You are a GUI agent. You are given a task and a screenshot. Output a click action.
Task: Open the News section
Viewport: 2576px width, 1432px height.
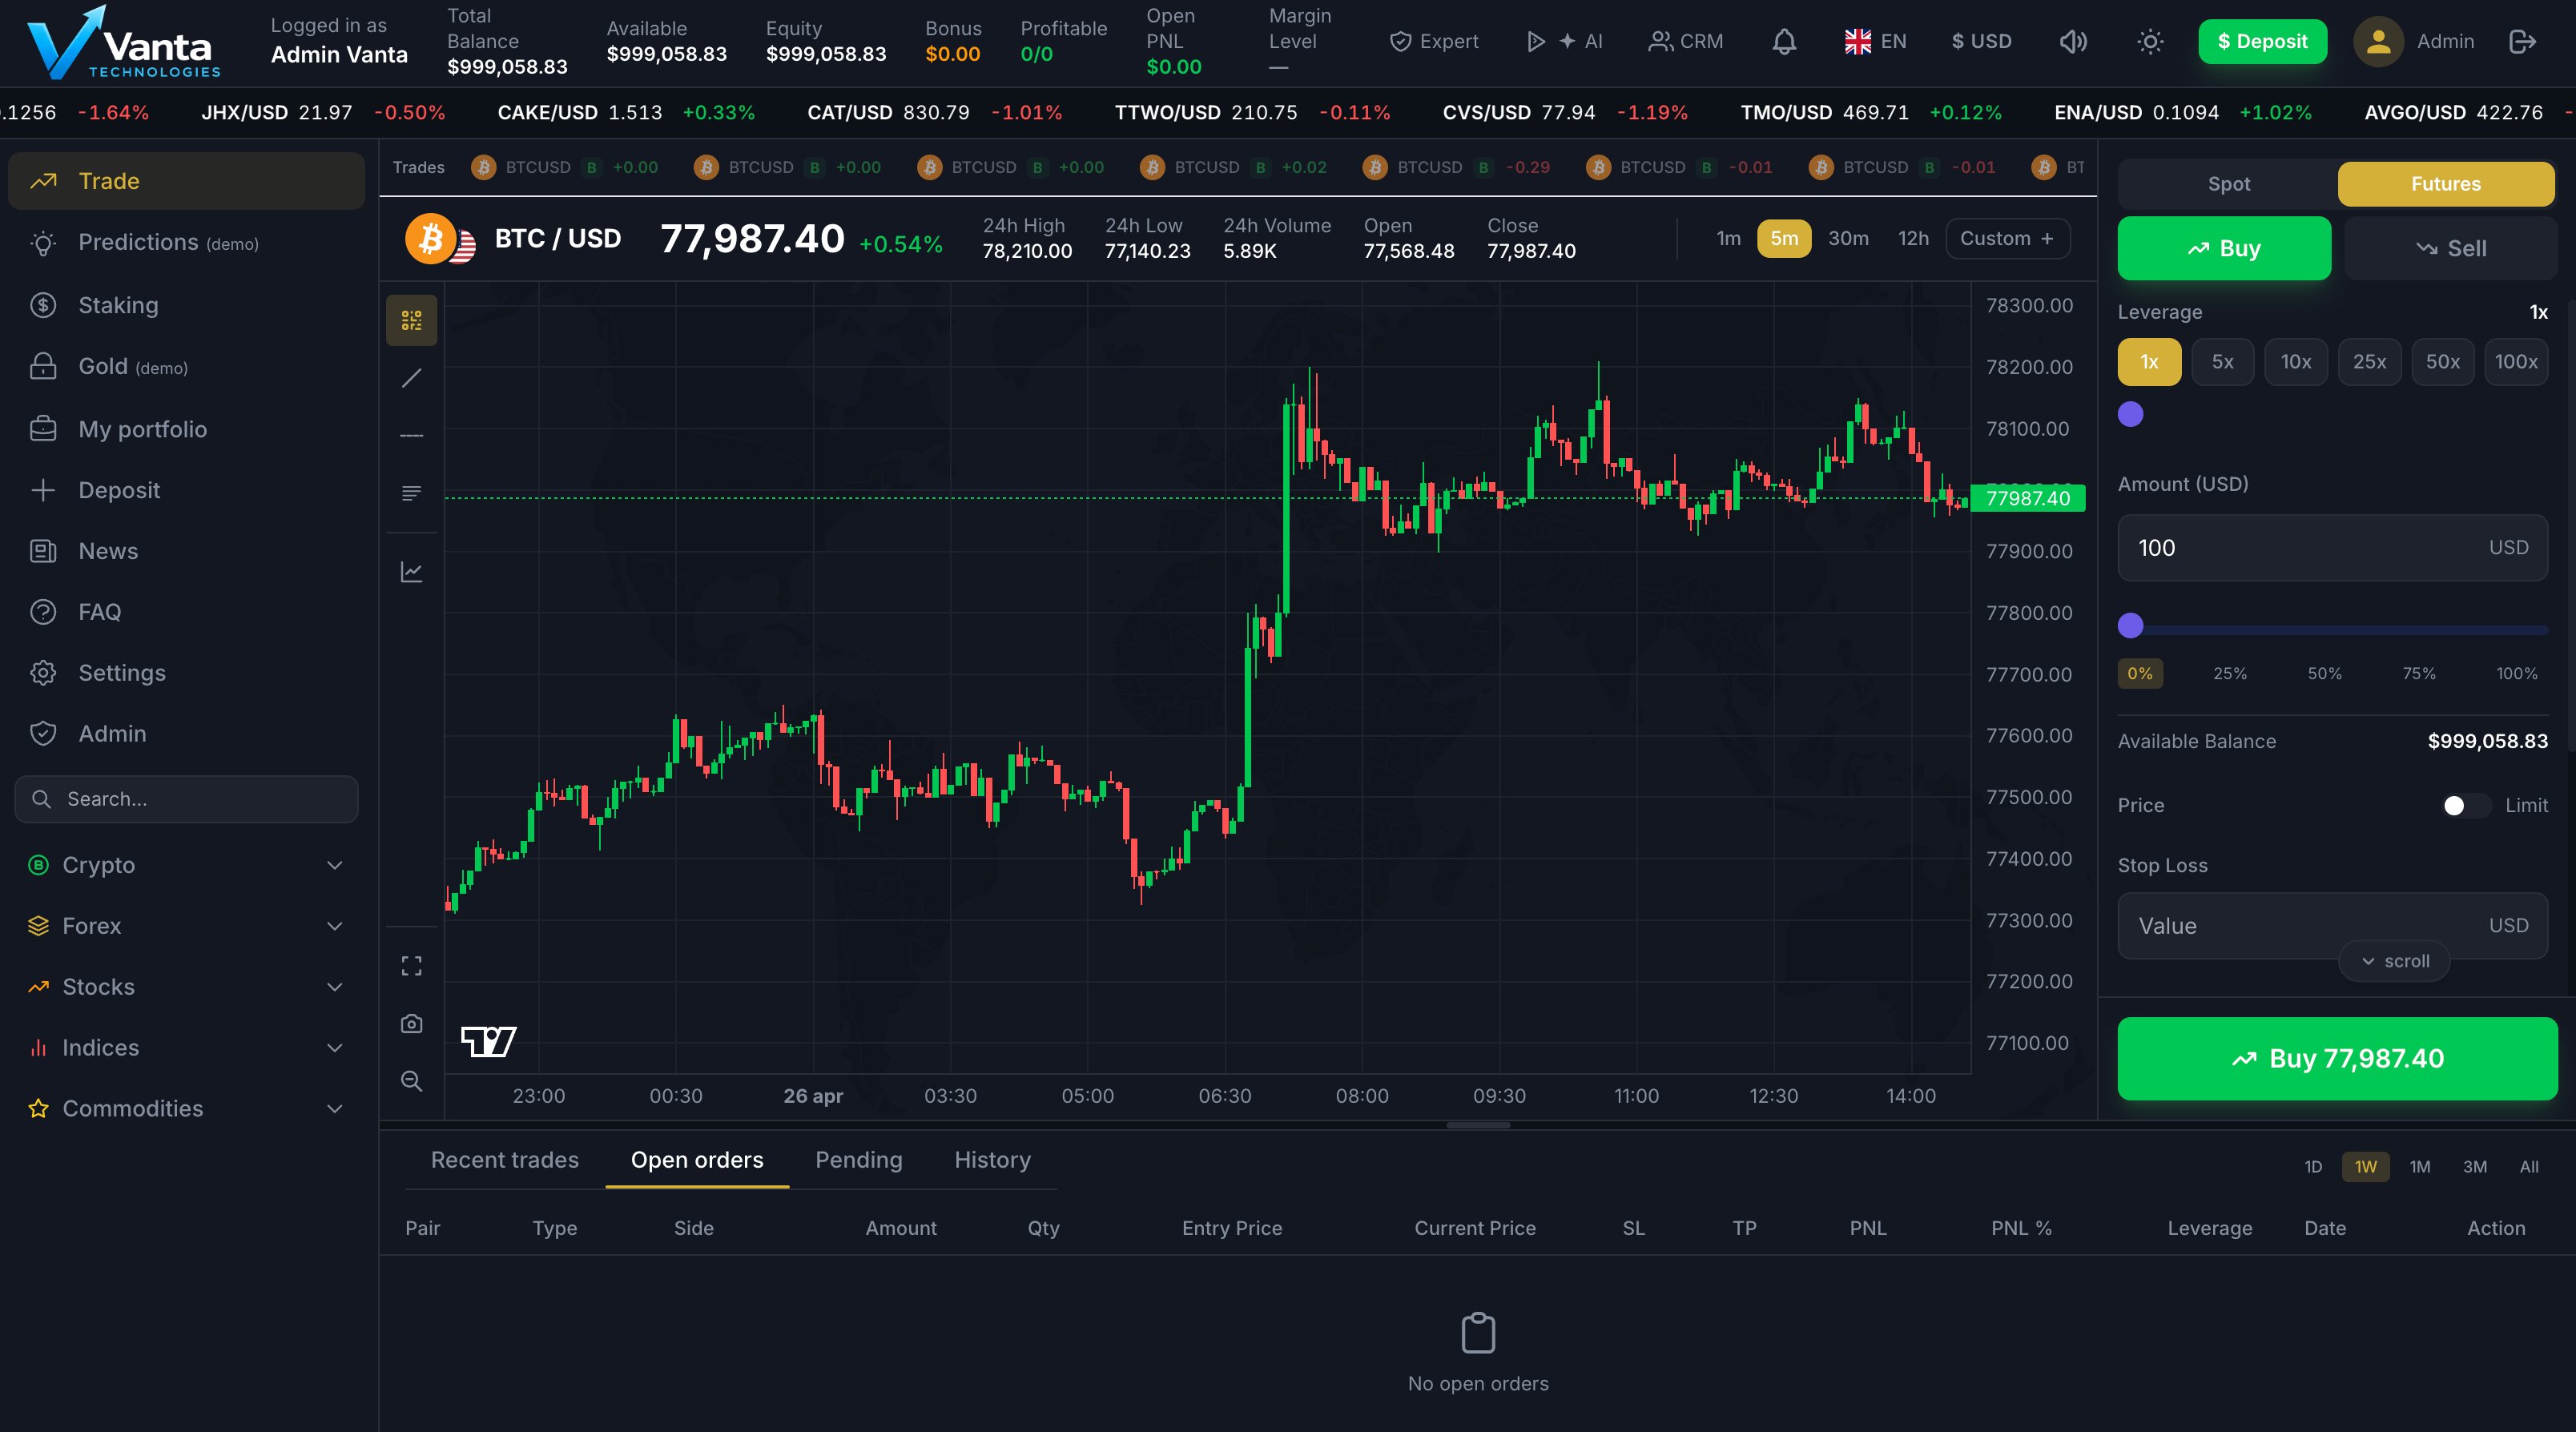pos(186,551)
